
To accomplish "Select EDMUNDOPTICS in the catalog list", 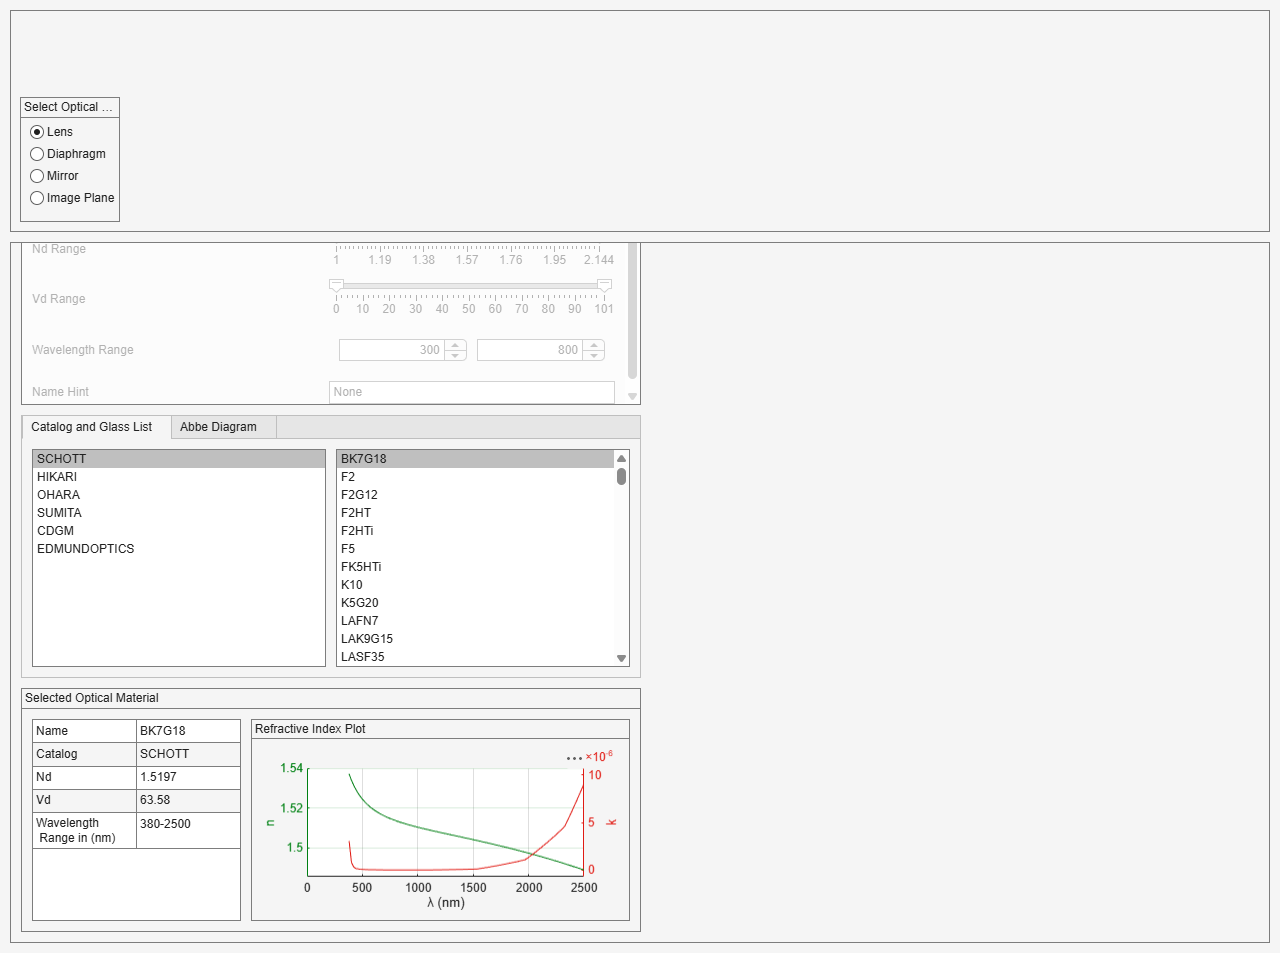I will click(85, 548).
